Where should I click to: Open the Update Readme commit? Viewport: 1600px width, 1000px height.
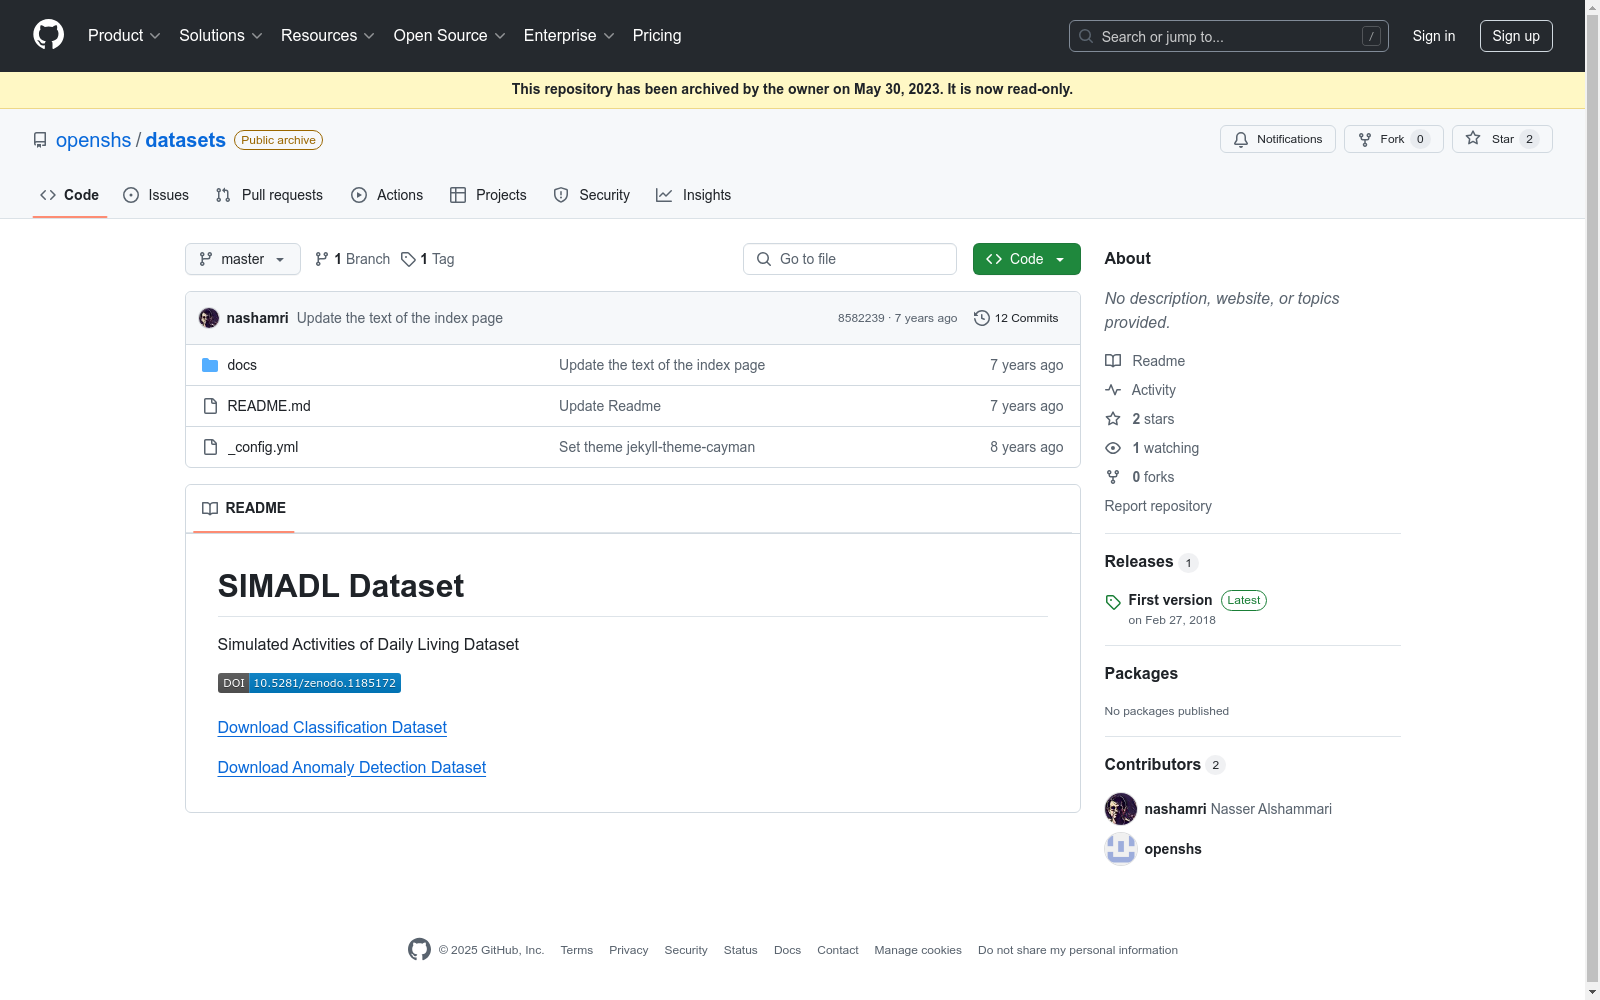610,406
